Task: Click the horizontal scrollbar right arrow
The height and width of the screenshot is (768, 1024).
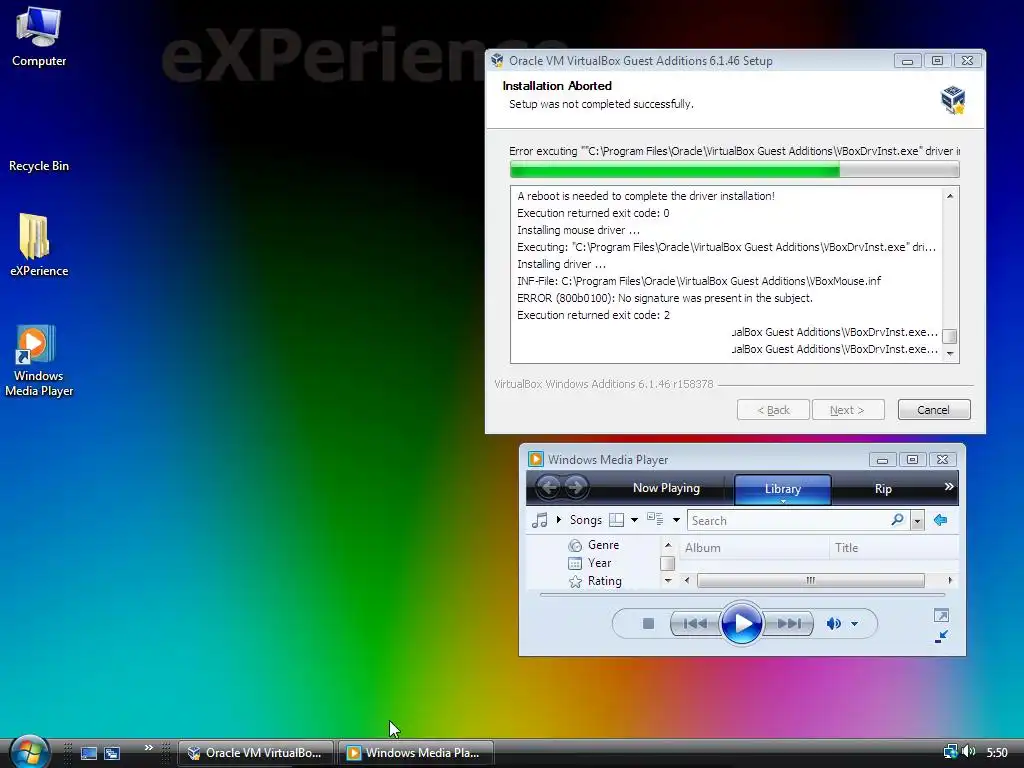Action: tap(950, 580)
